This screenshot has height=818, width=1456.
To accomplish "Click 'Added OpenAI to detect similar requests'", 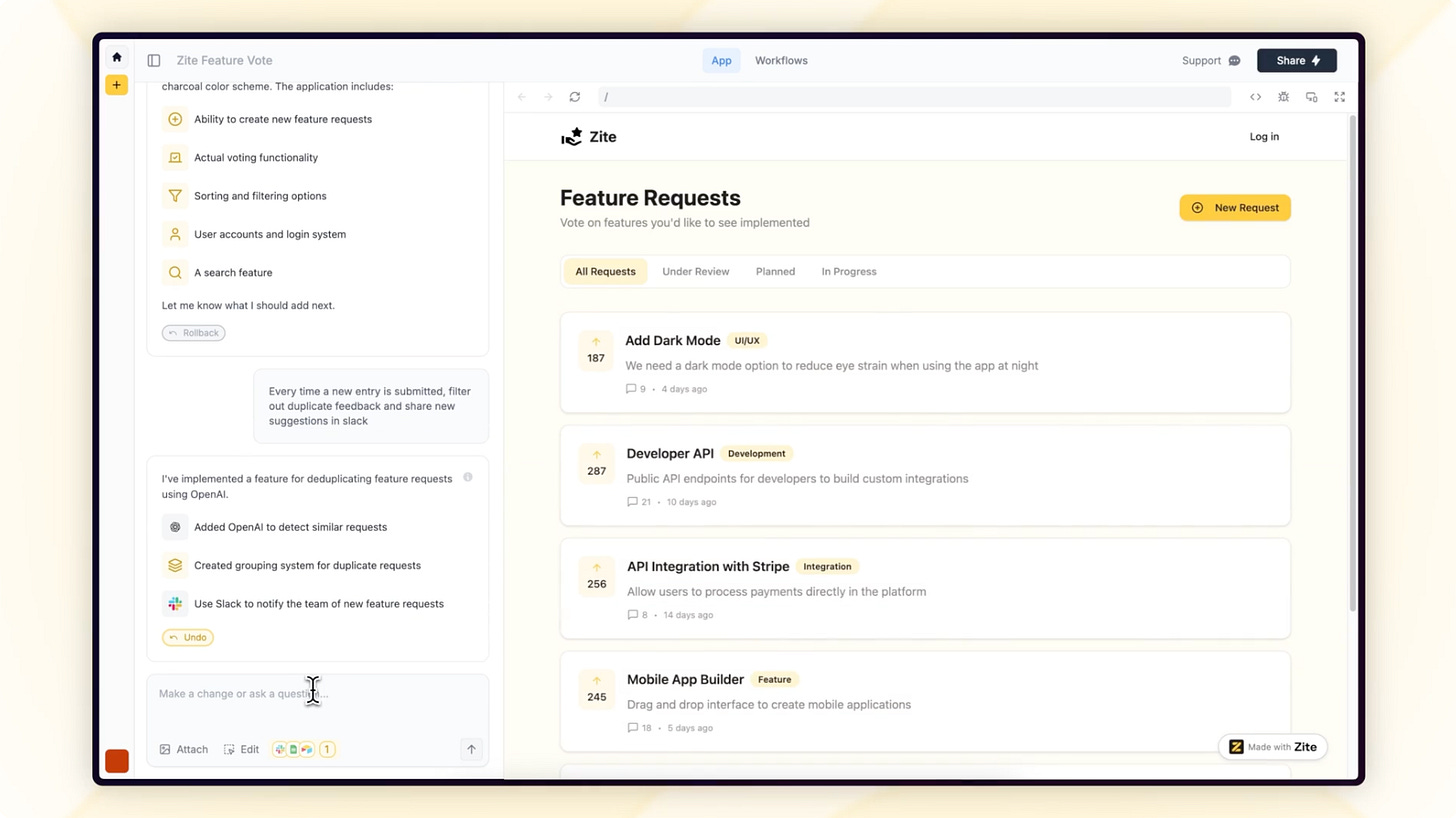I will coord(290,527).
